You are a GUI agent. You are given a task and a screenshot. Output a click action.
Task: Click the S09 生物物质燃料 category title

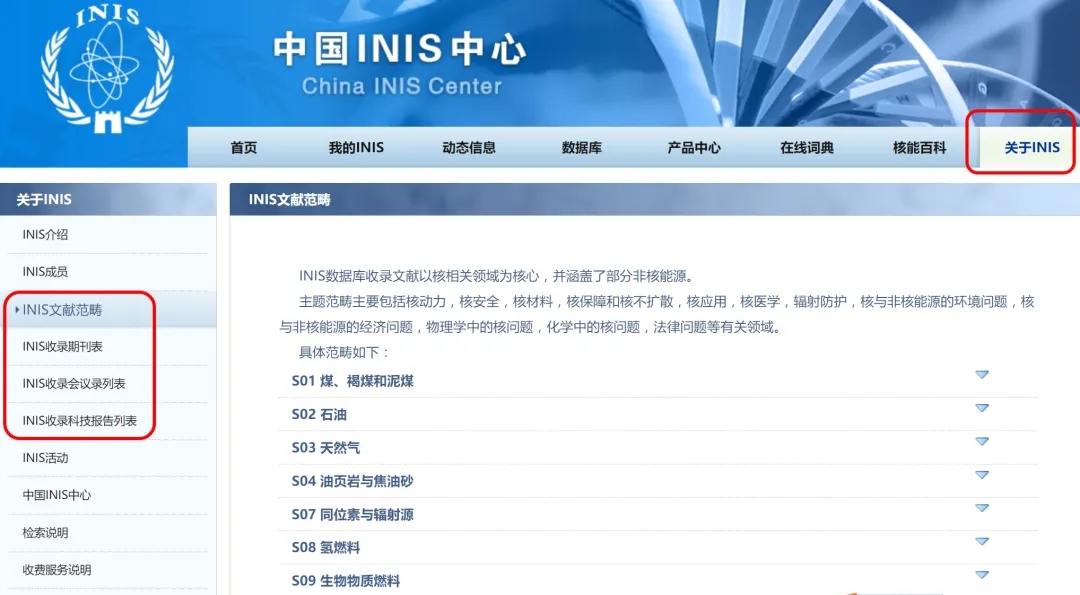click(346, 581)
